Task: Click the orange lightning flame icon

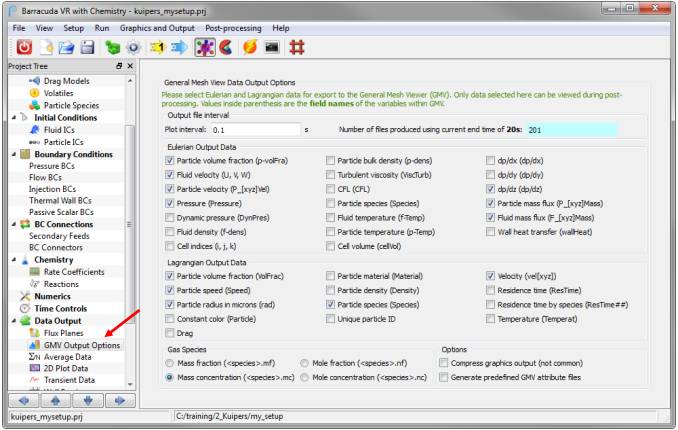Action: 250,47
